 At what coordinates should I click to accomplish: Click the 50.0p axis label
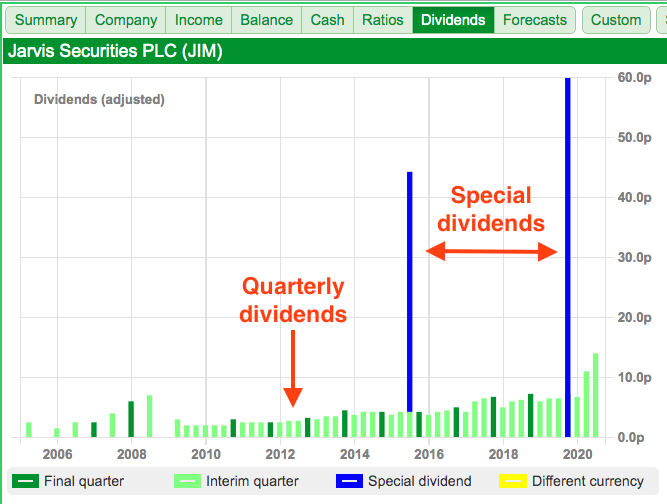pos(634,137)
